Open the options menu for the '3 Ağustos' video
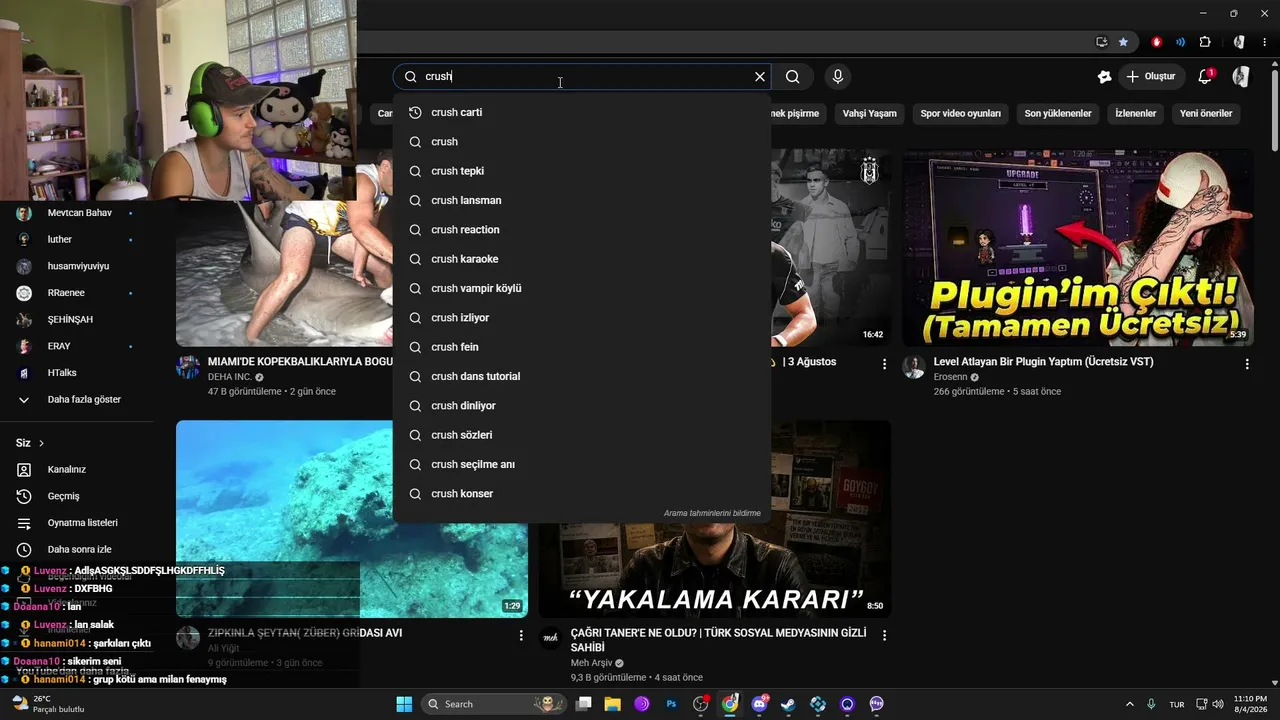 pyautogui.click(x=884, y=365)
